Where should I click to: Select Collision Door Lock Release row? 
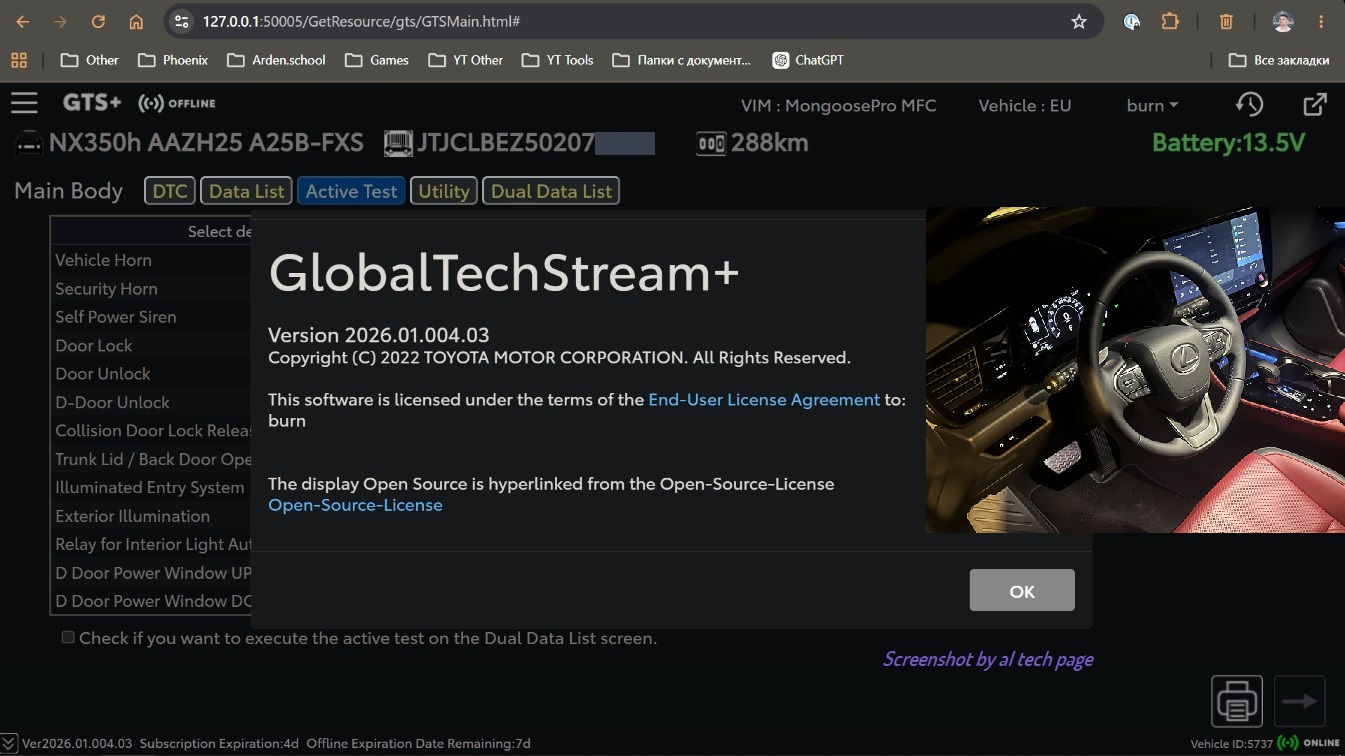152,431
